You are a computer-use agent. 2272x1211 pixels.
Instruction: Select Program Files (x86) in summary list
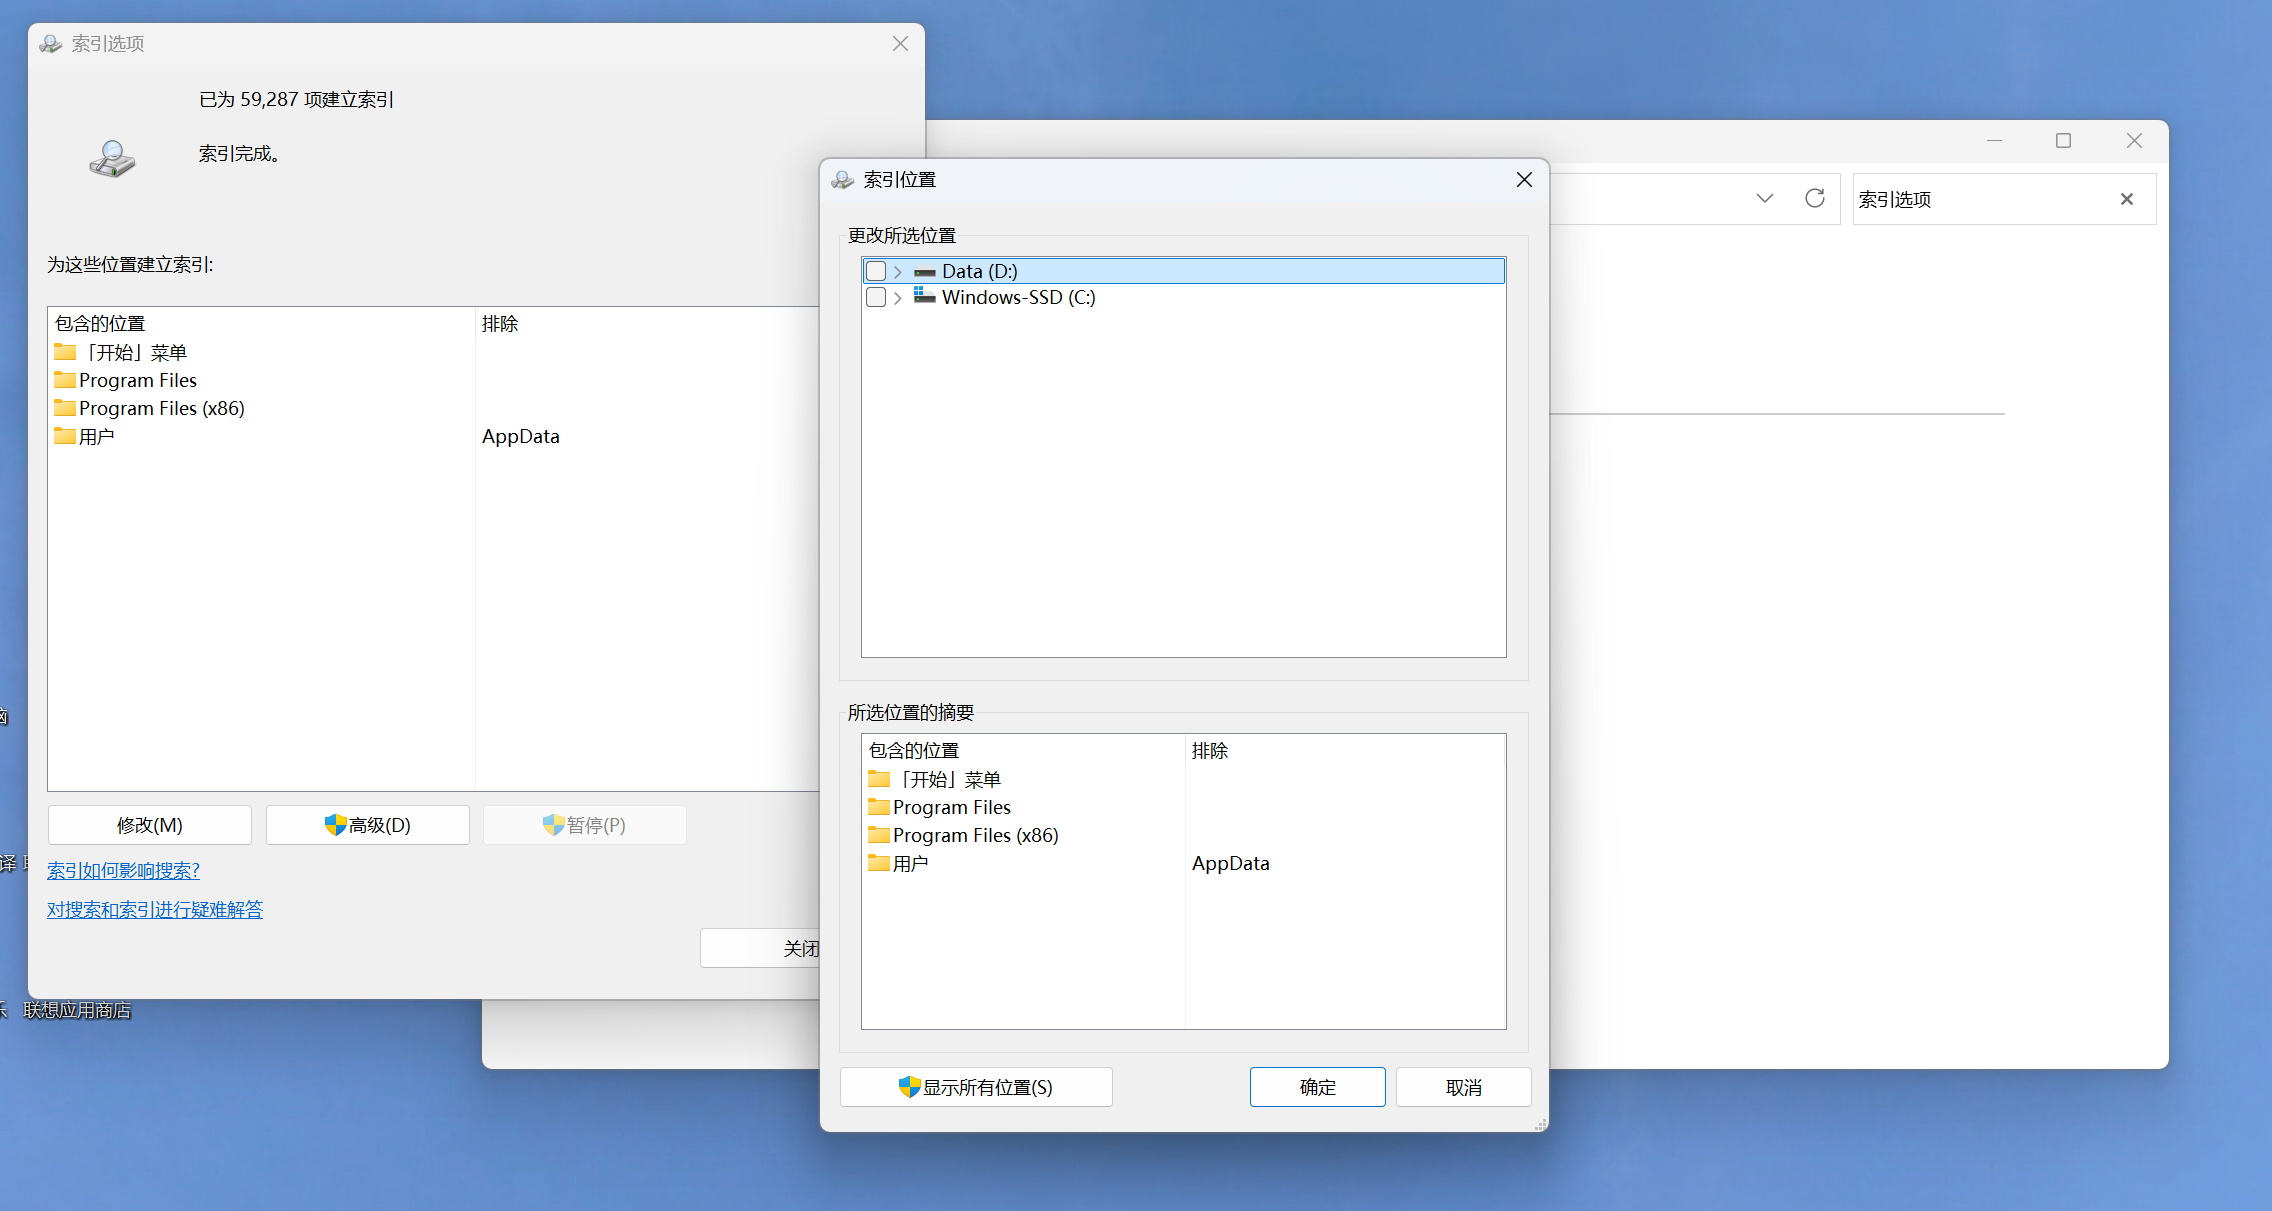point(975,835)
